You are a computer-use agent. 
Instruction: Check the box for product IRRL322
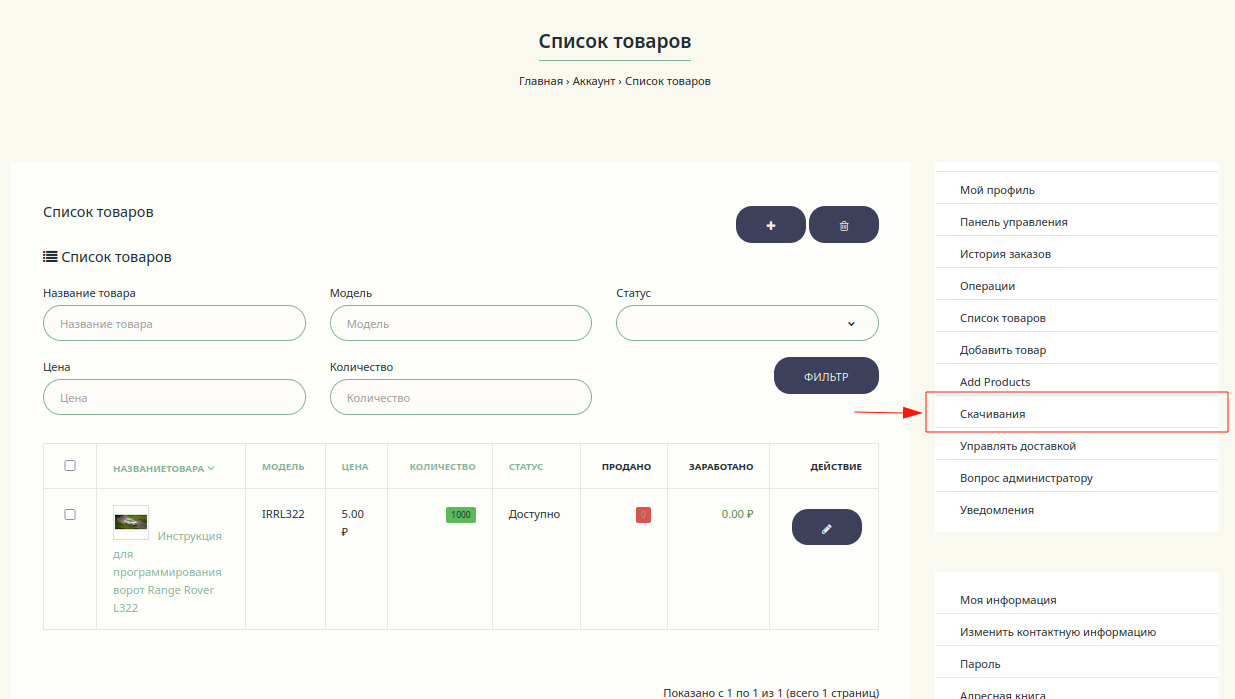pos(70,515)
